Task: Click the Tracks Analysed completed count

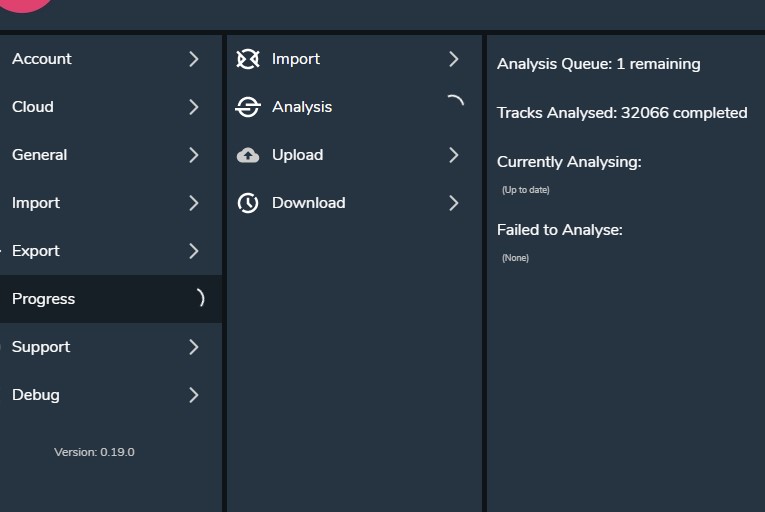Action: click(622, 113)
